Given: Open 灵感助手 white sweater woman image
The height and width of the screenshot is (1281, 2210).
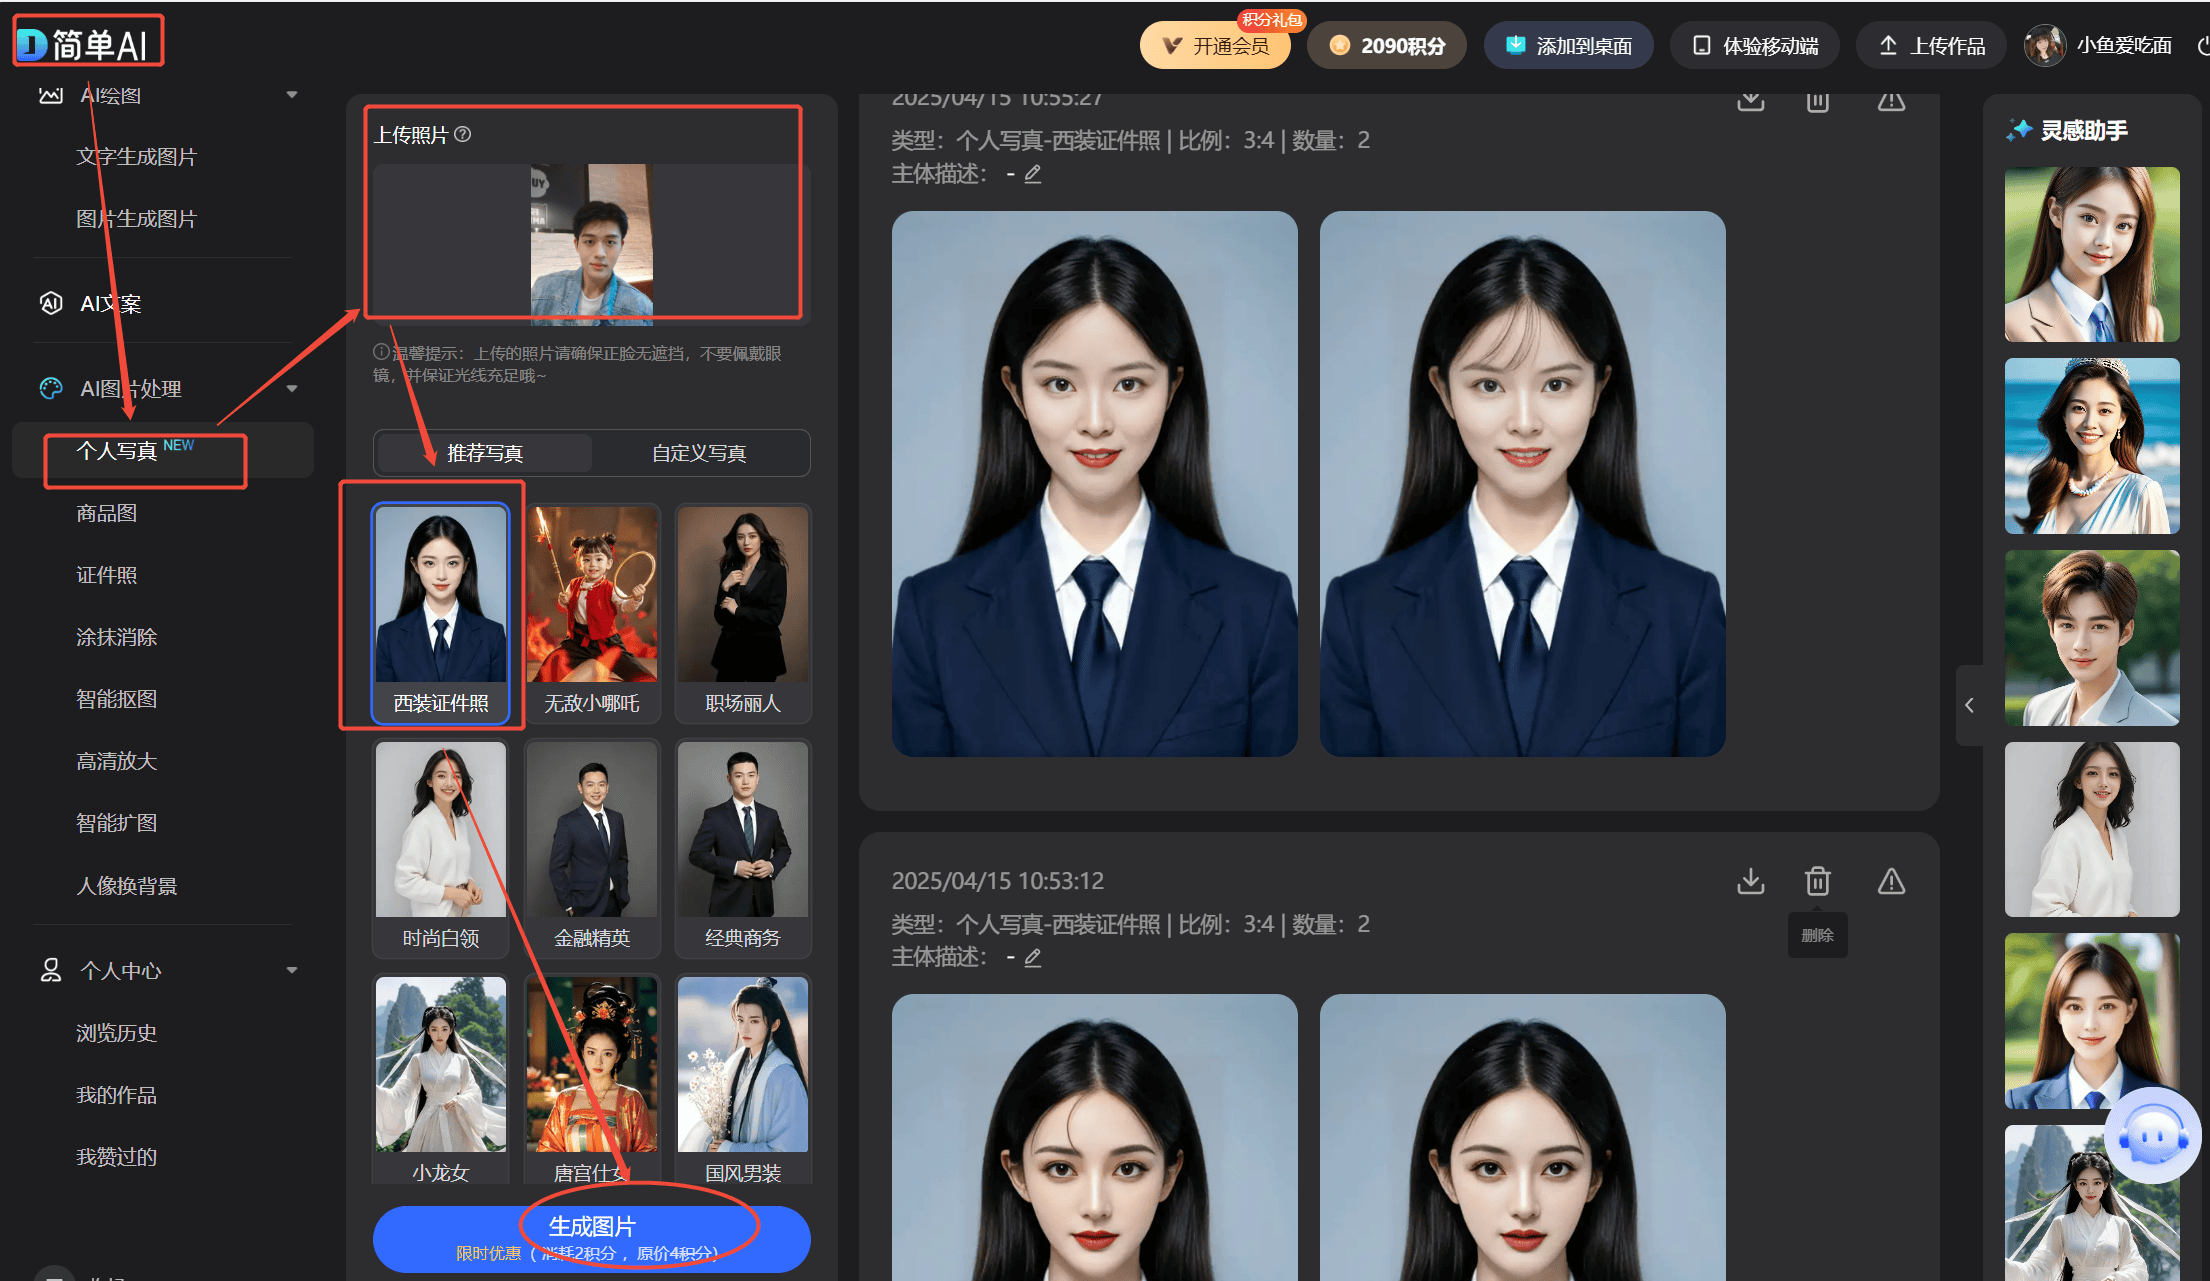Looking at the screenshot, I should (x=2092, y=829).
